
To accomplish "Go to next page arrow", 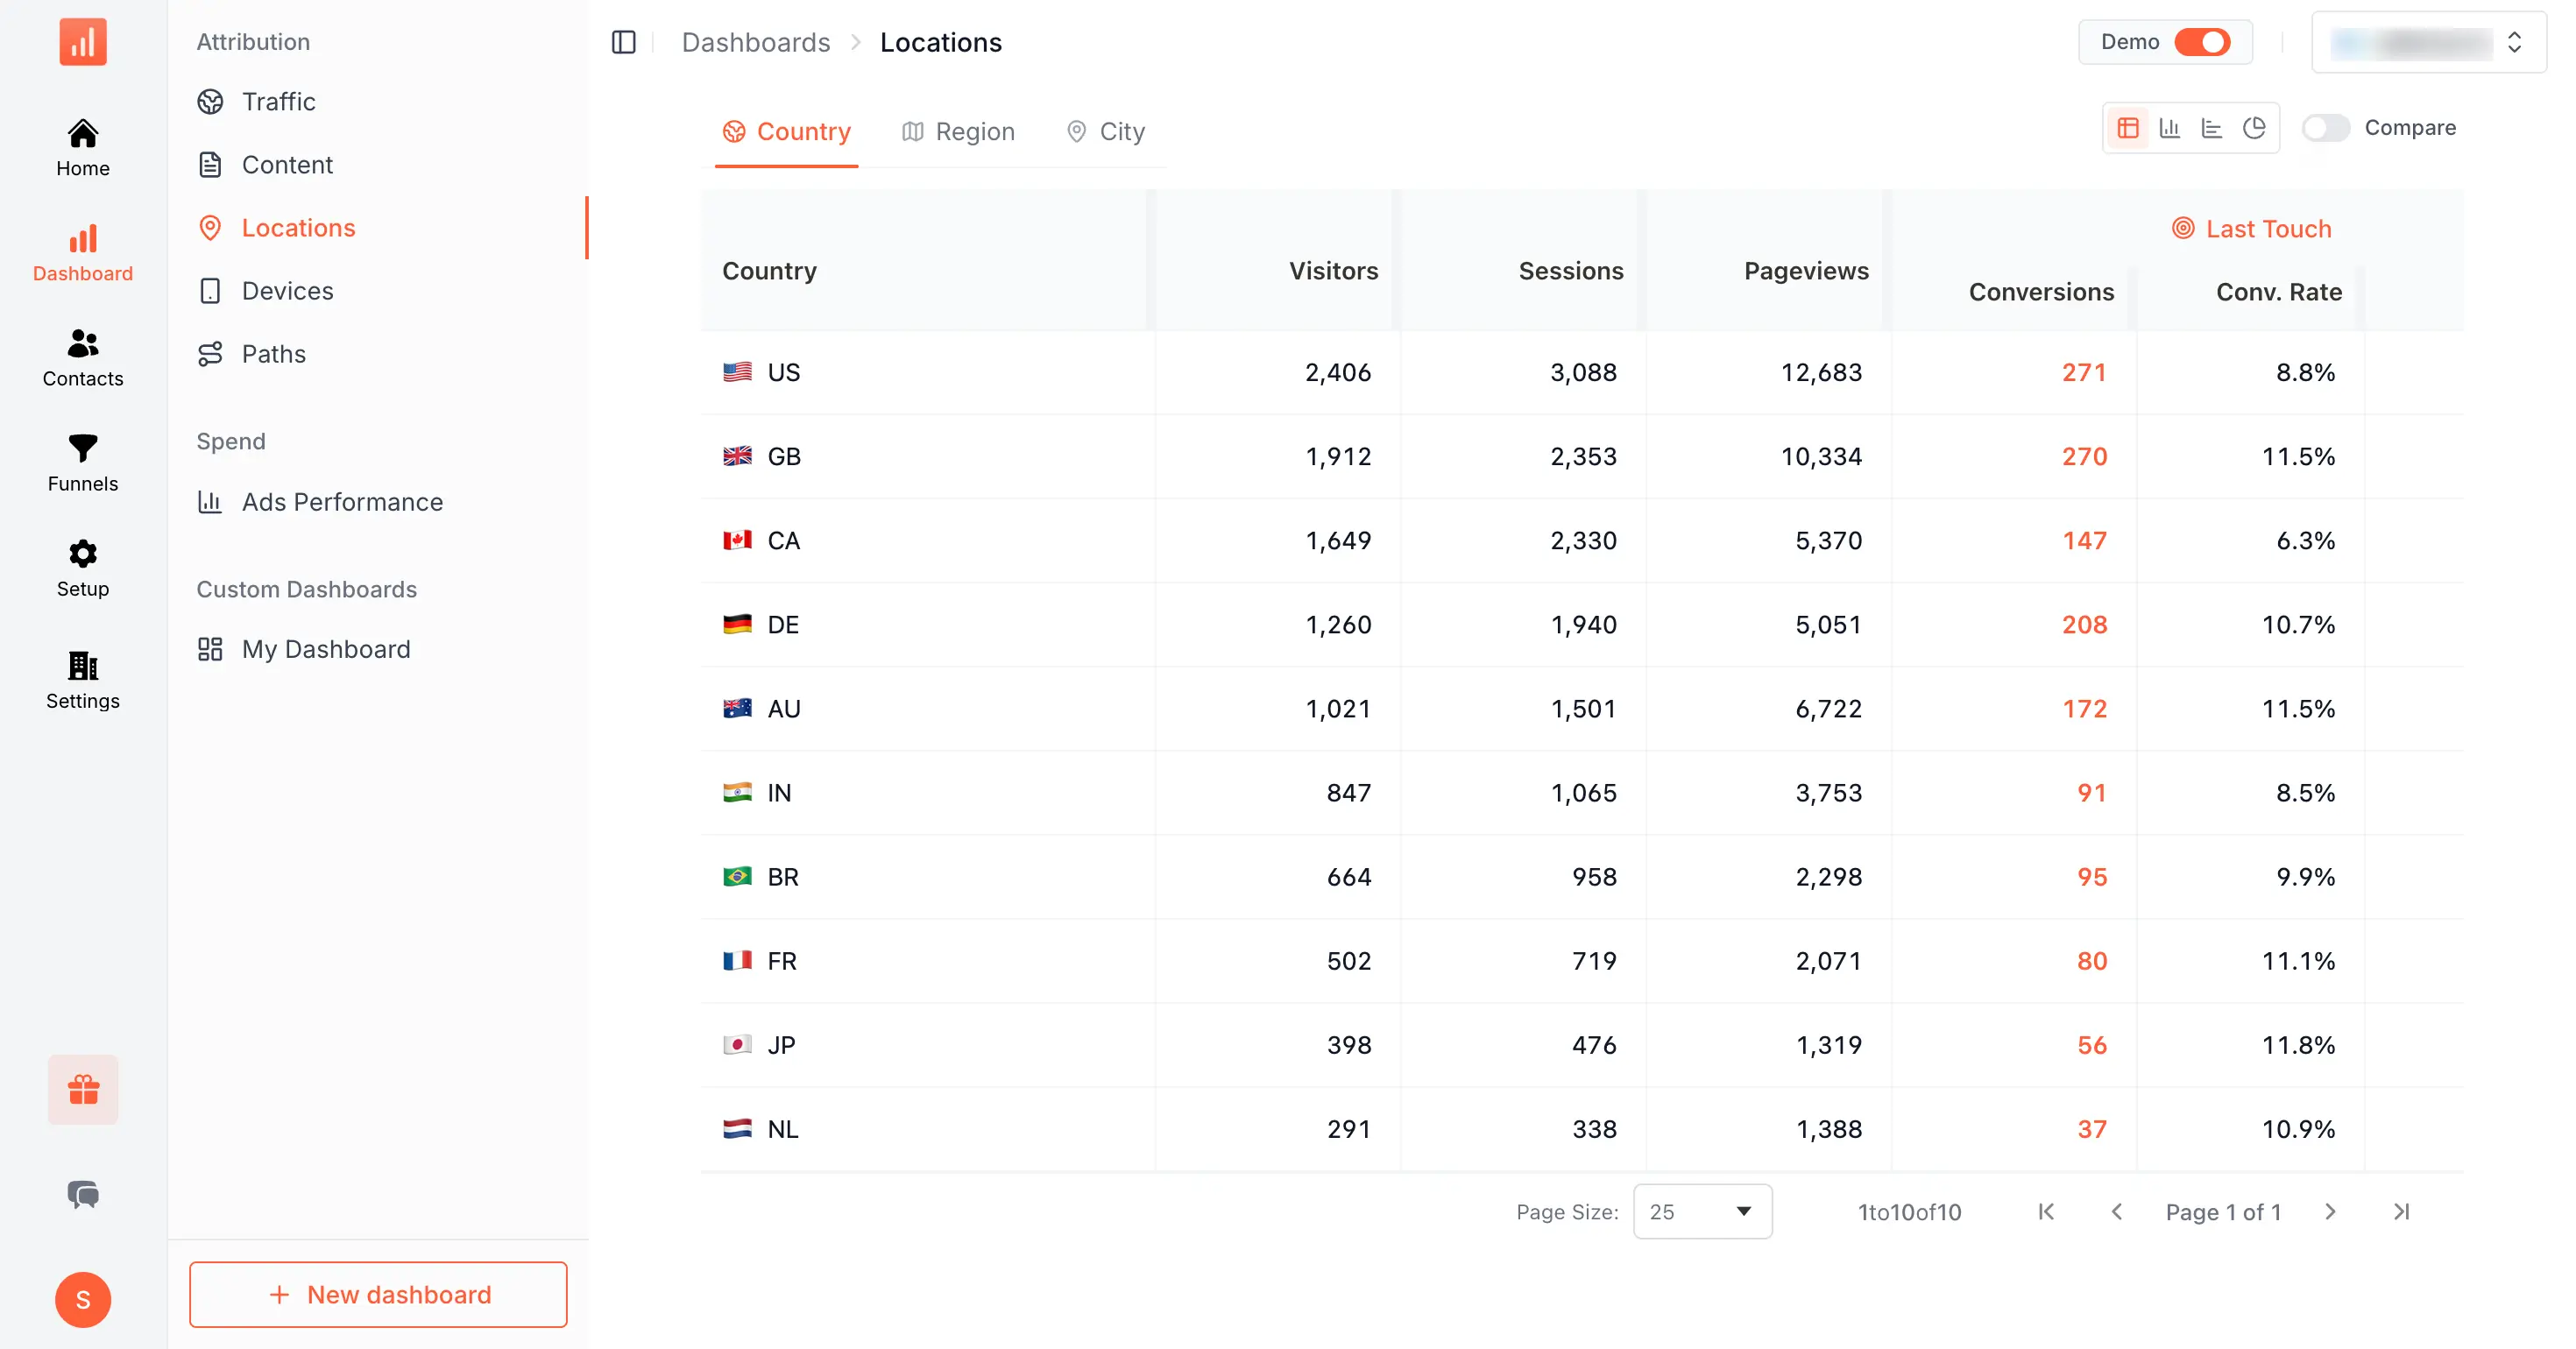I will pyautogui.click(x=2331, y=1212).
